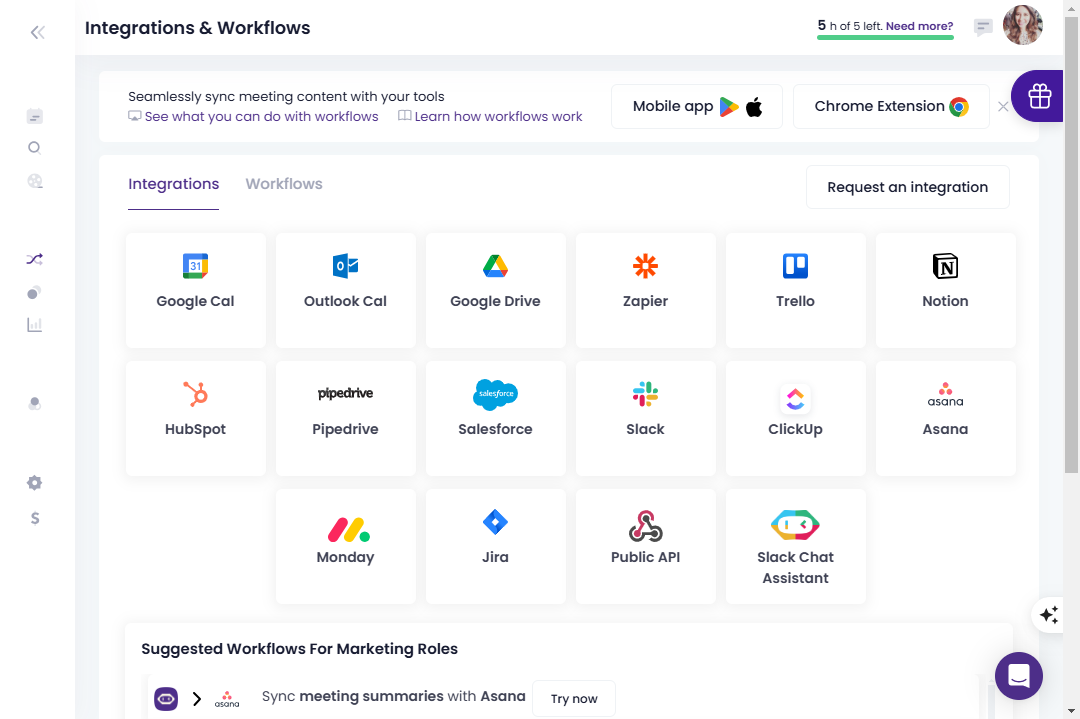Open settings gear icon in sidebar
Screen dimensions: 1080x719
[34, 483]
